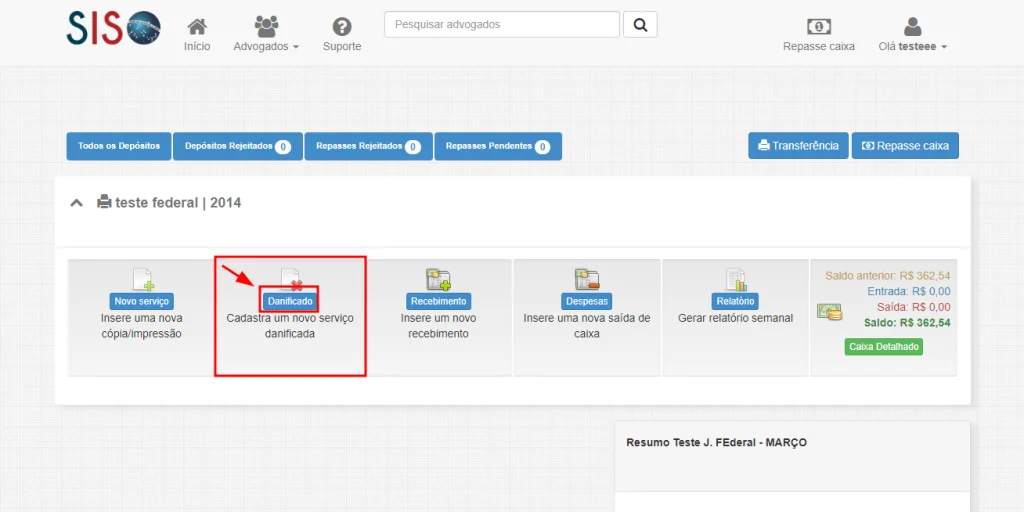Click printer icon beside teste federal
This screenshot has width=1024, height=512.
click(x=104, y=202)
